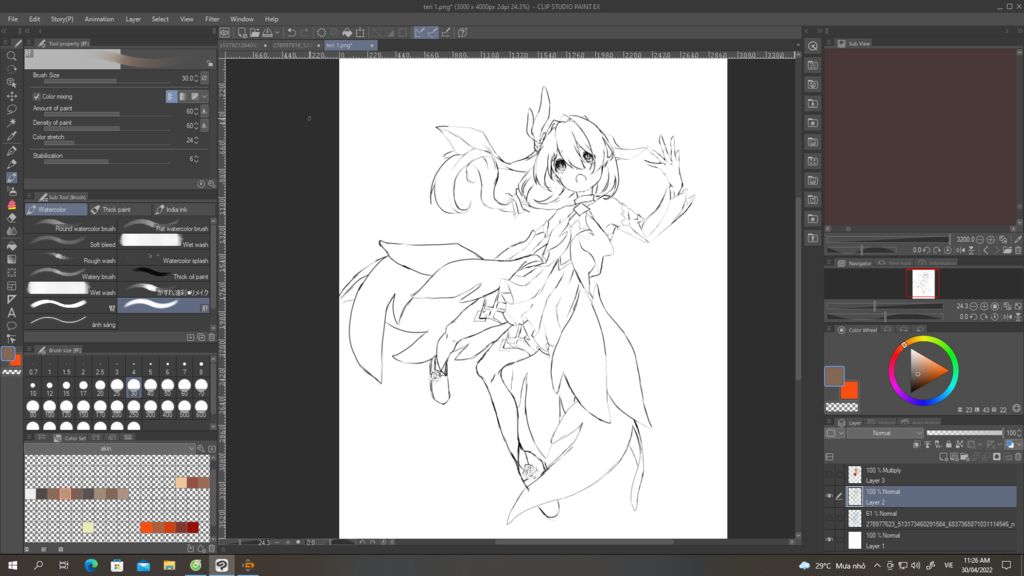Open the Quick Access search material icon

coord(812,46)
